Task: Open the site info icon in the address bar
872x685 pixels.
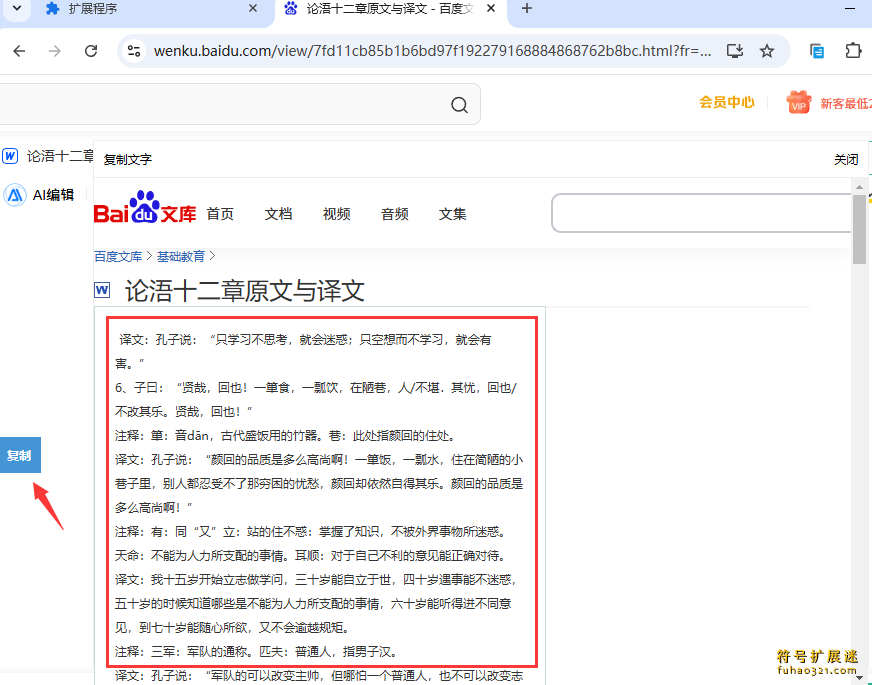Action: click(134, 51)
